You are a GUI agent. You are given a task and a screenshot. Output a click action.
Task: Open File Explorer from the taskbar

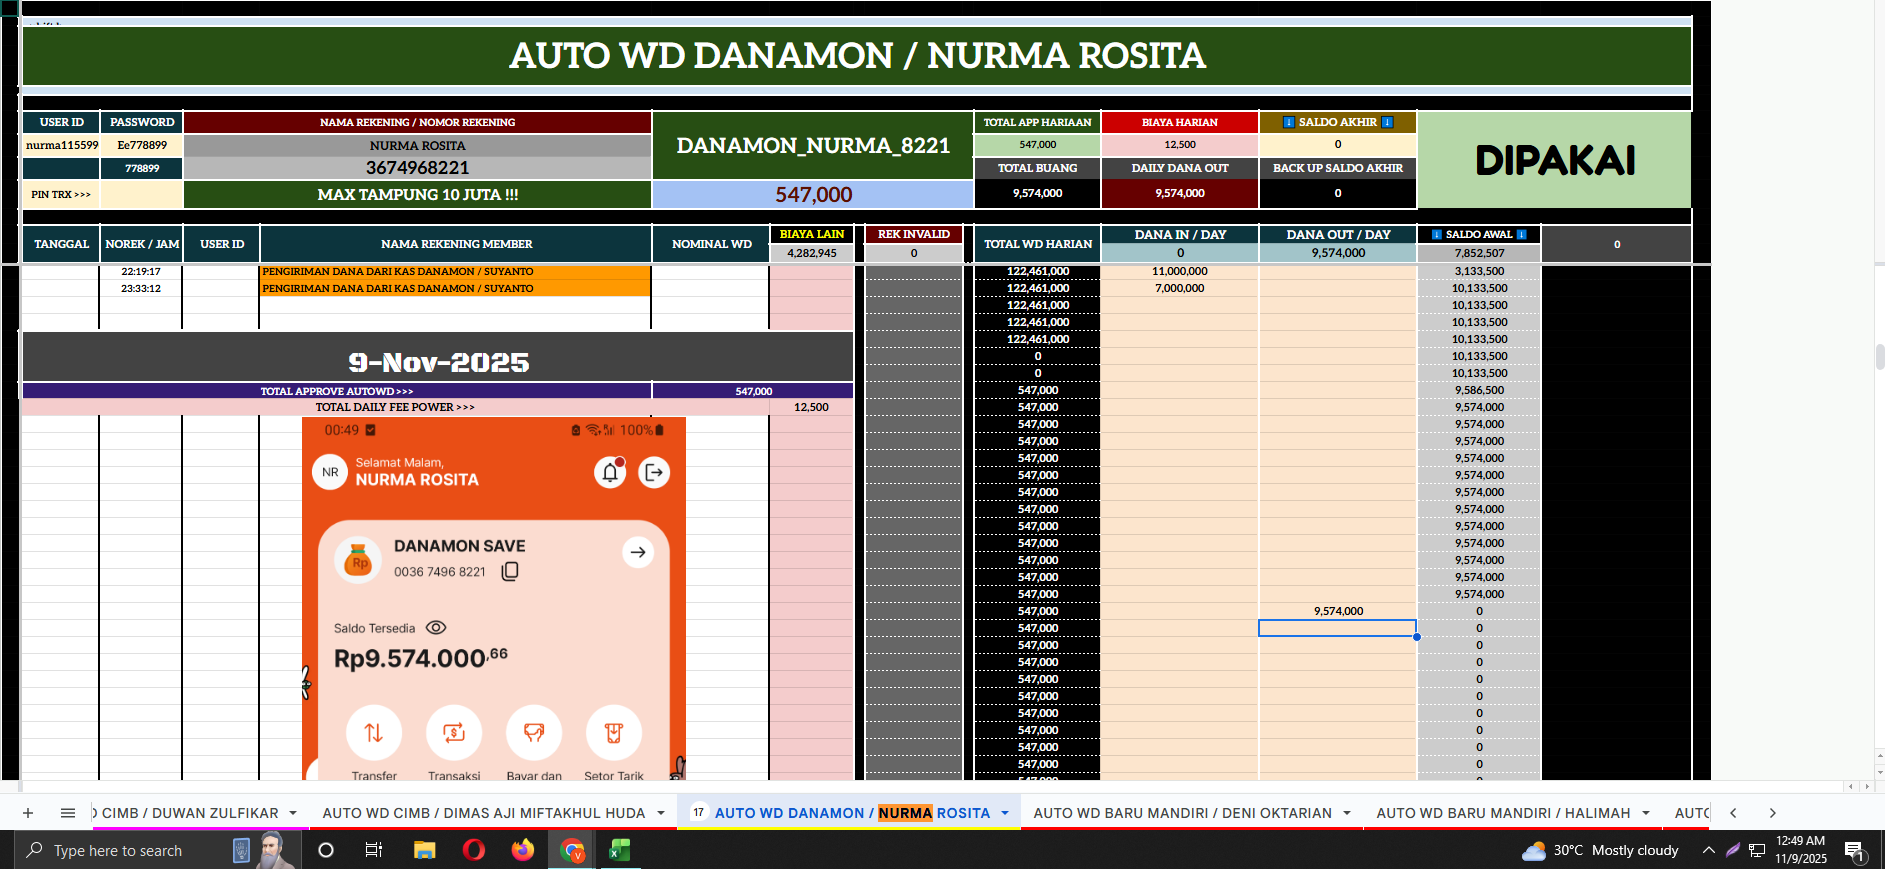(x=424, y=850)
